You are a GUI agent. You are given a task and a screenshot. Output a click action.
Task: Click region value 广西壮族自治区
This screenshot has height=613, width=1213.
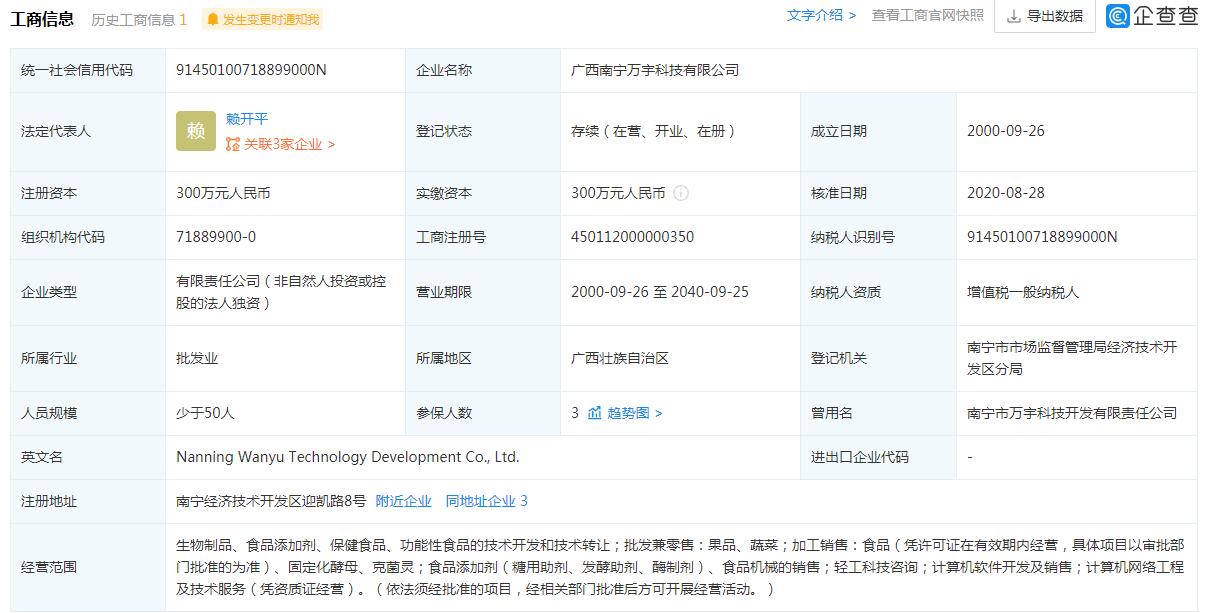click(x=619, y=358)
